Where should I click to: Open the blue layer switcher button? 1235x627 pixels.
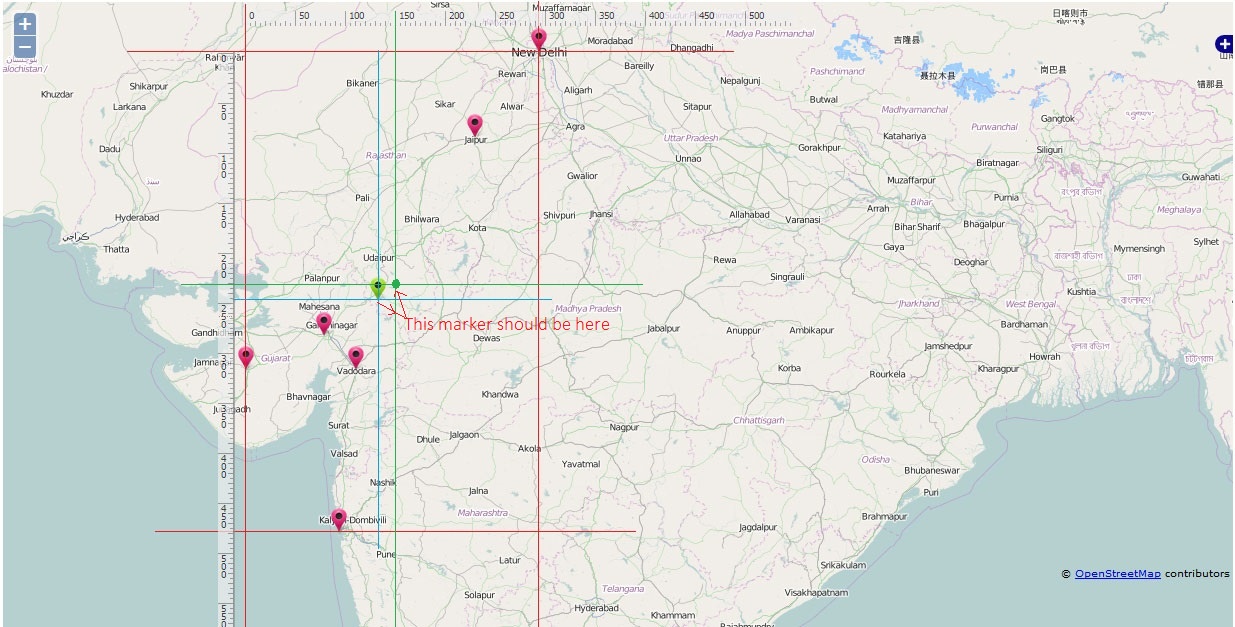click(1224, 44)
